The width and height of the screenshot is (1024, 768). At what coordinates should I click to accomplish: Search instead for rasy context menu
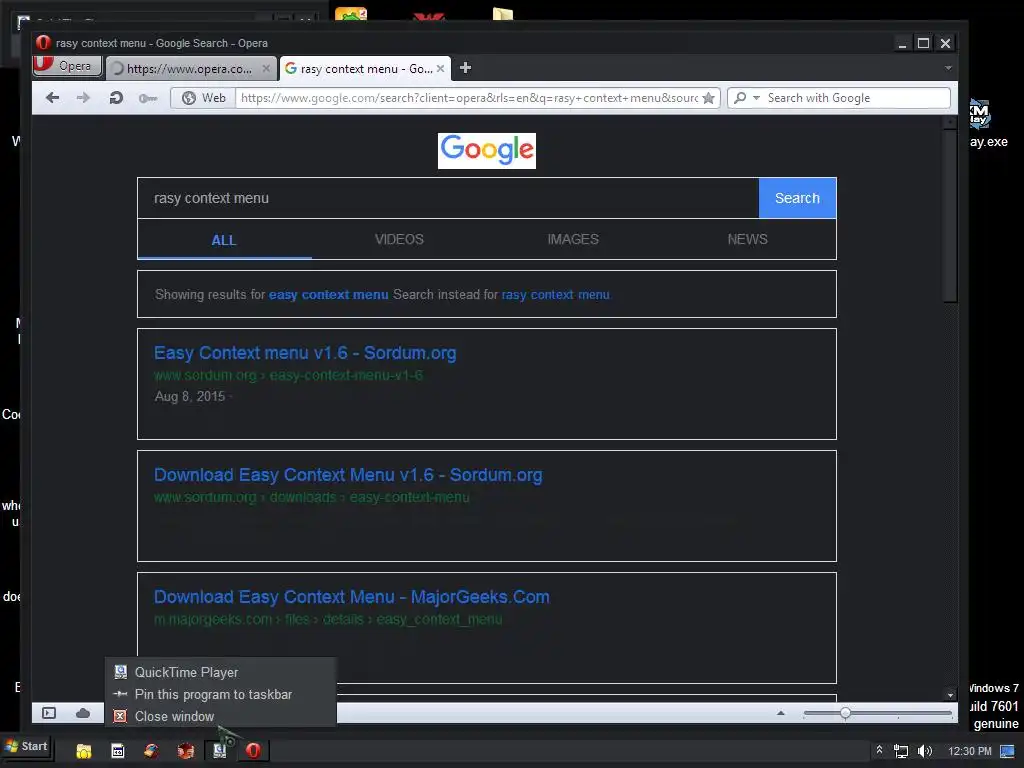[555, 295]
